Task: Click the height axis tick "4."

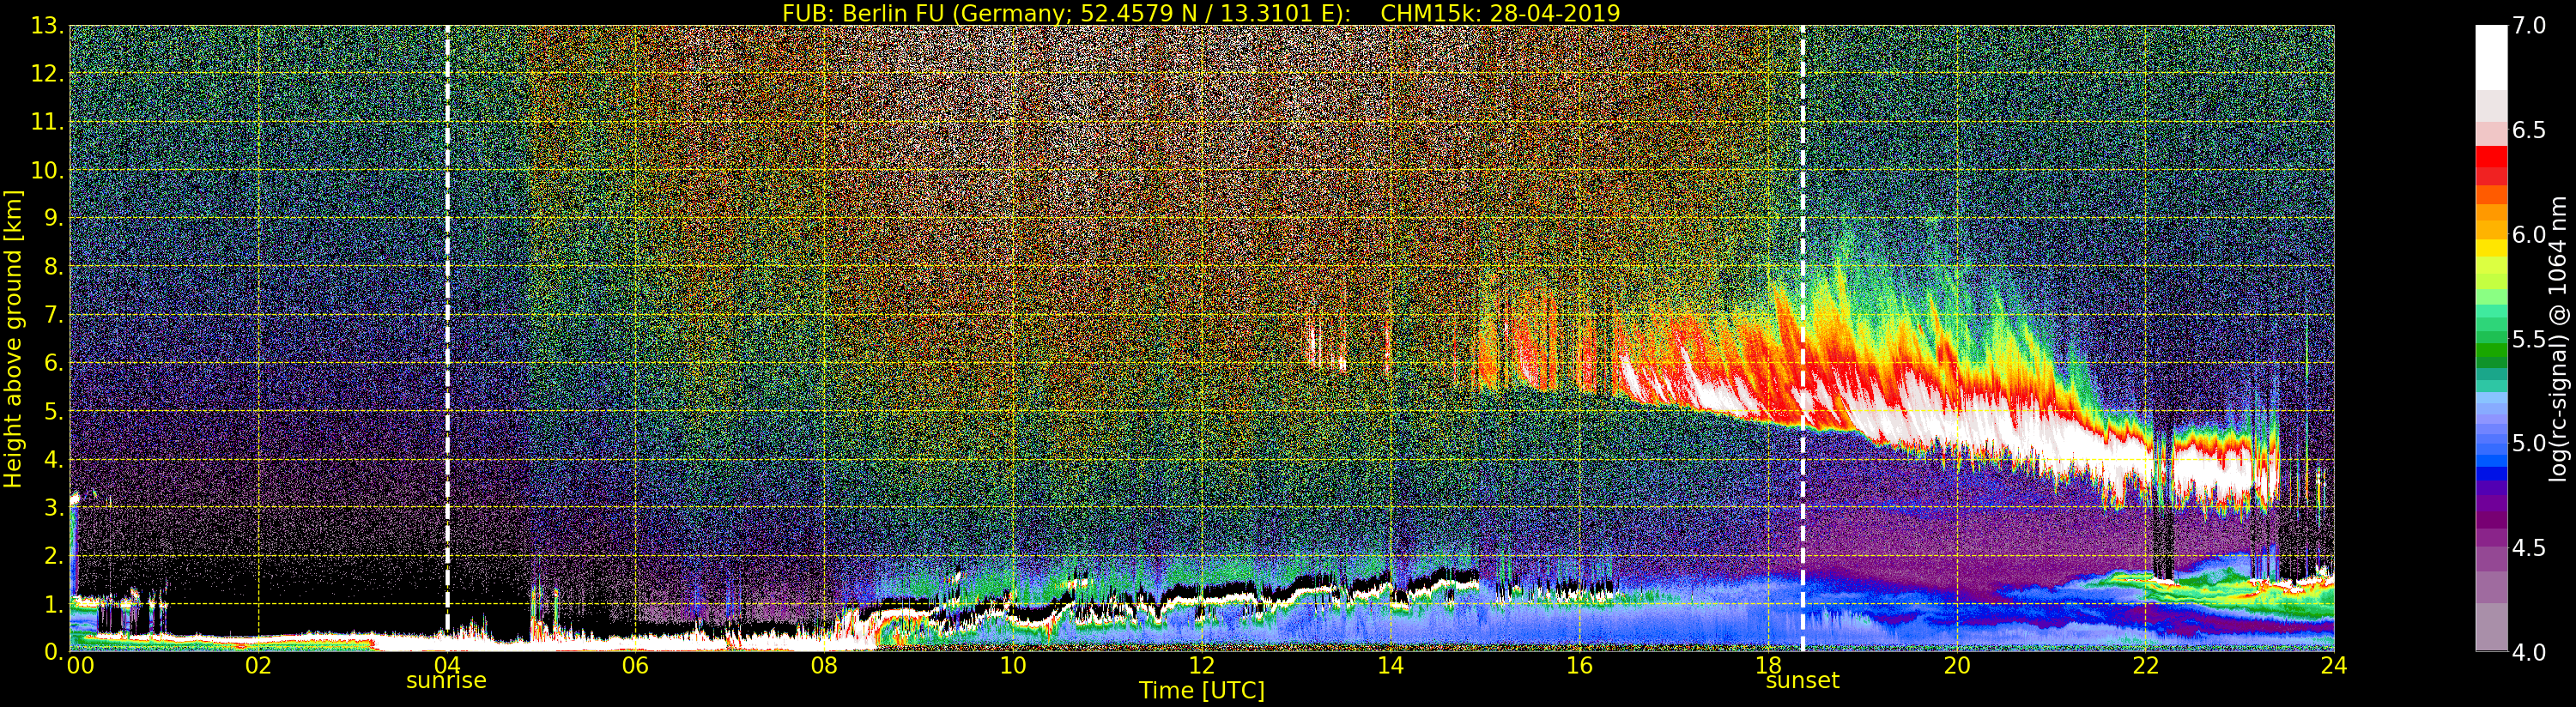Action: (x=54, y=459)
